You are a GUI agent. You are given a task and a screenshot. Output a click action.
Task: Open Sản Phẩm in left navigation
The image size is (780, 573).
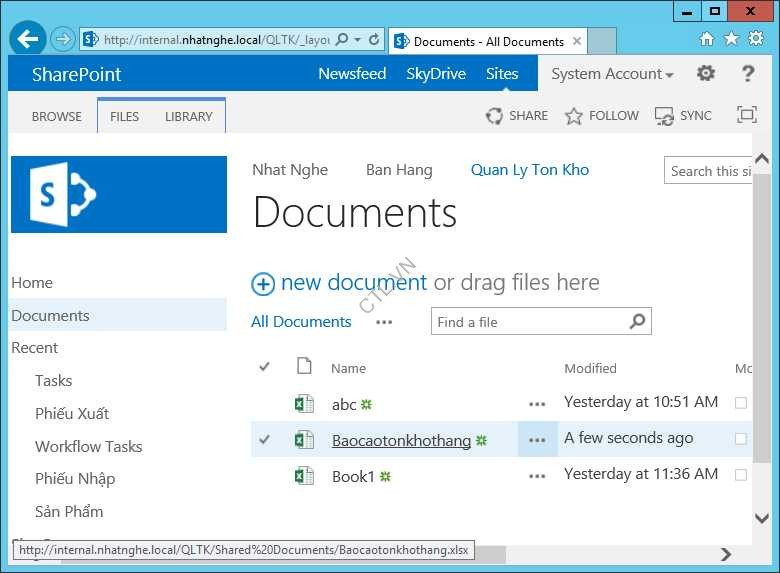[69, 511]
